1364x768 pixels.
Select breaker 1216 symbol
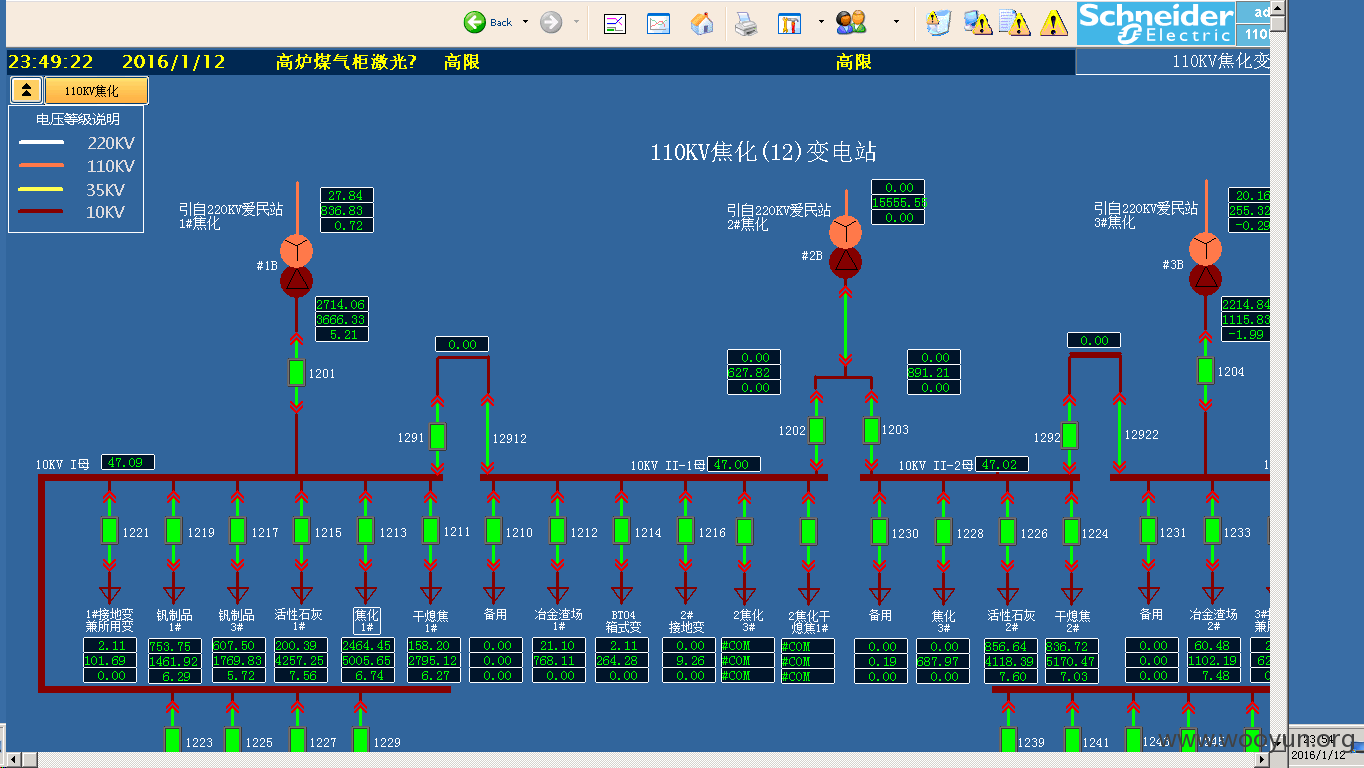(686, 531)
